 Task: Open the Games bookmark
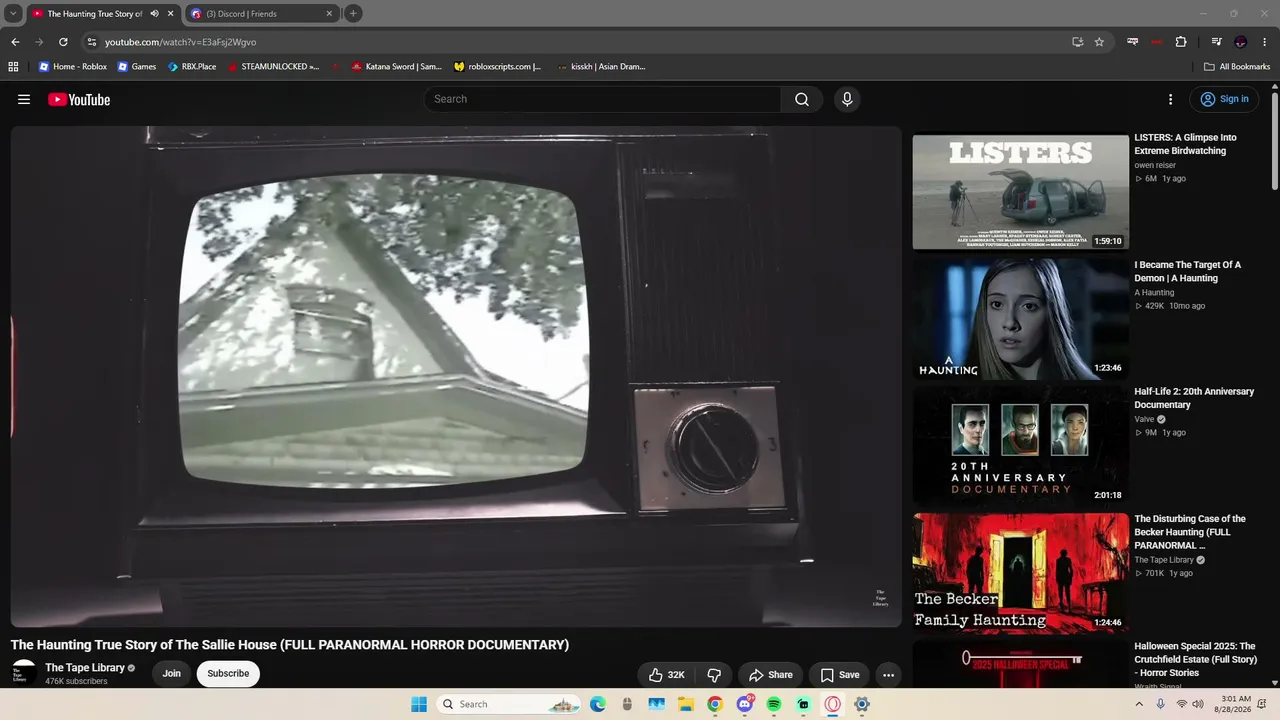[137, 67]
